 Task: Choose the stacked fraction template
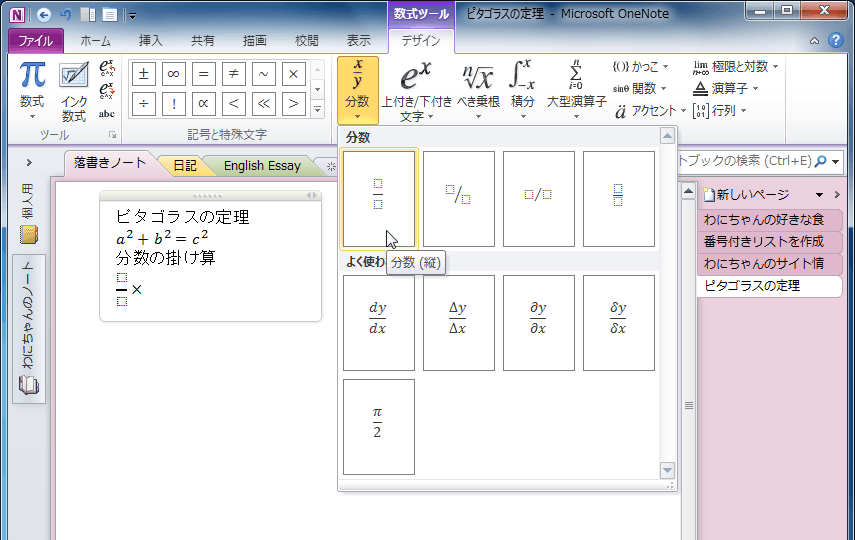tap(379, 199)
